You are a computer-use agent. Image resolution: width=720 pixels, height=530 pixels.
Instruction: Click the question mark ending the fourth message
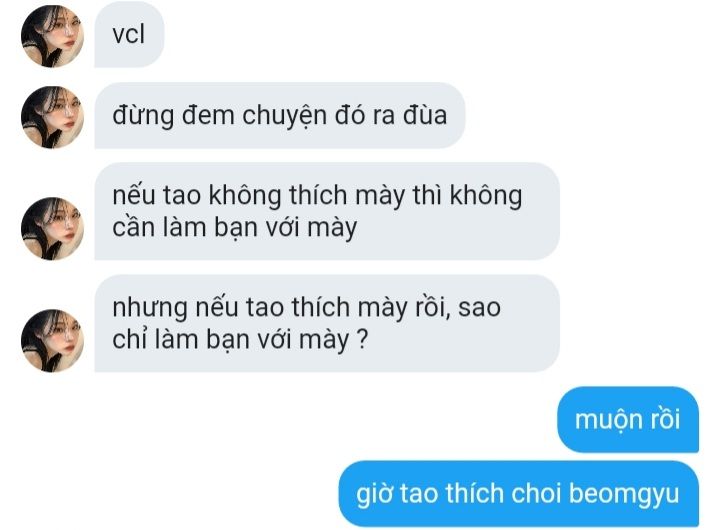363,340
